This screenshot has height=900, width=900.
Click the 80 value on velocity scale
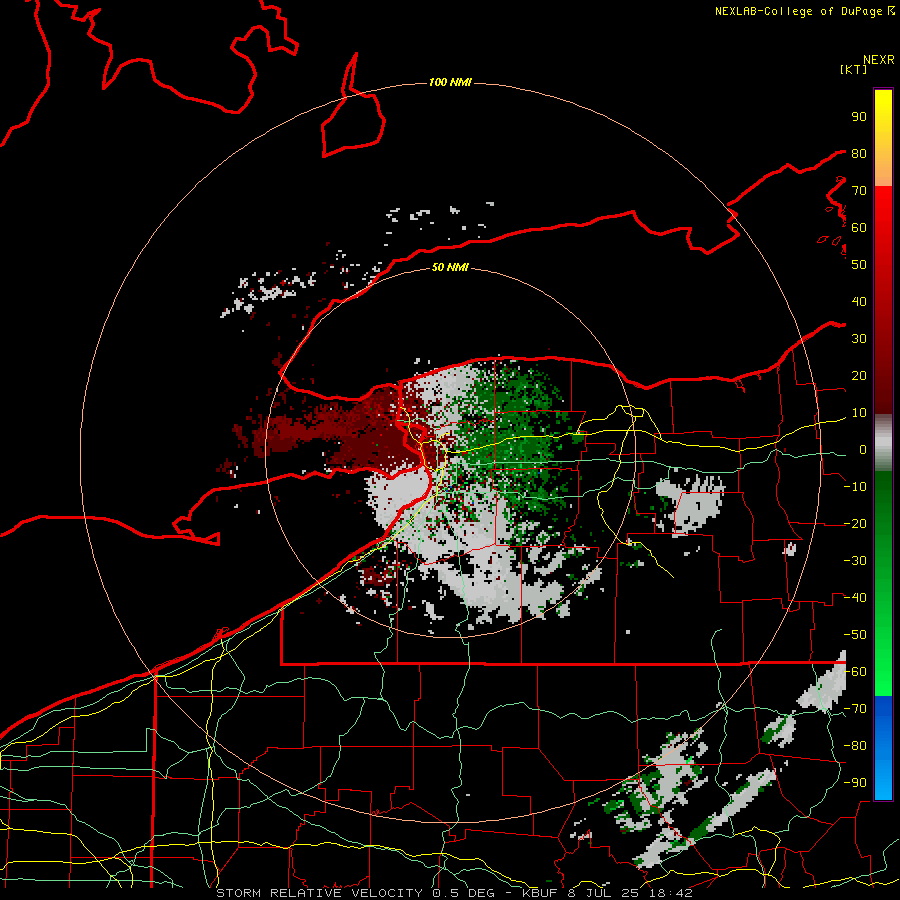[x=859, y=153]
